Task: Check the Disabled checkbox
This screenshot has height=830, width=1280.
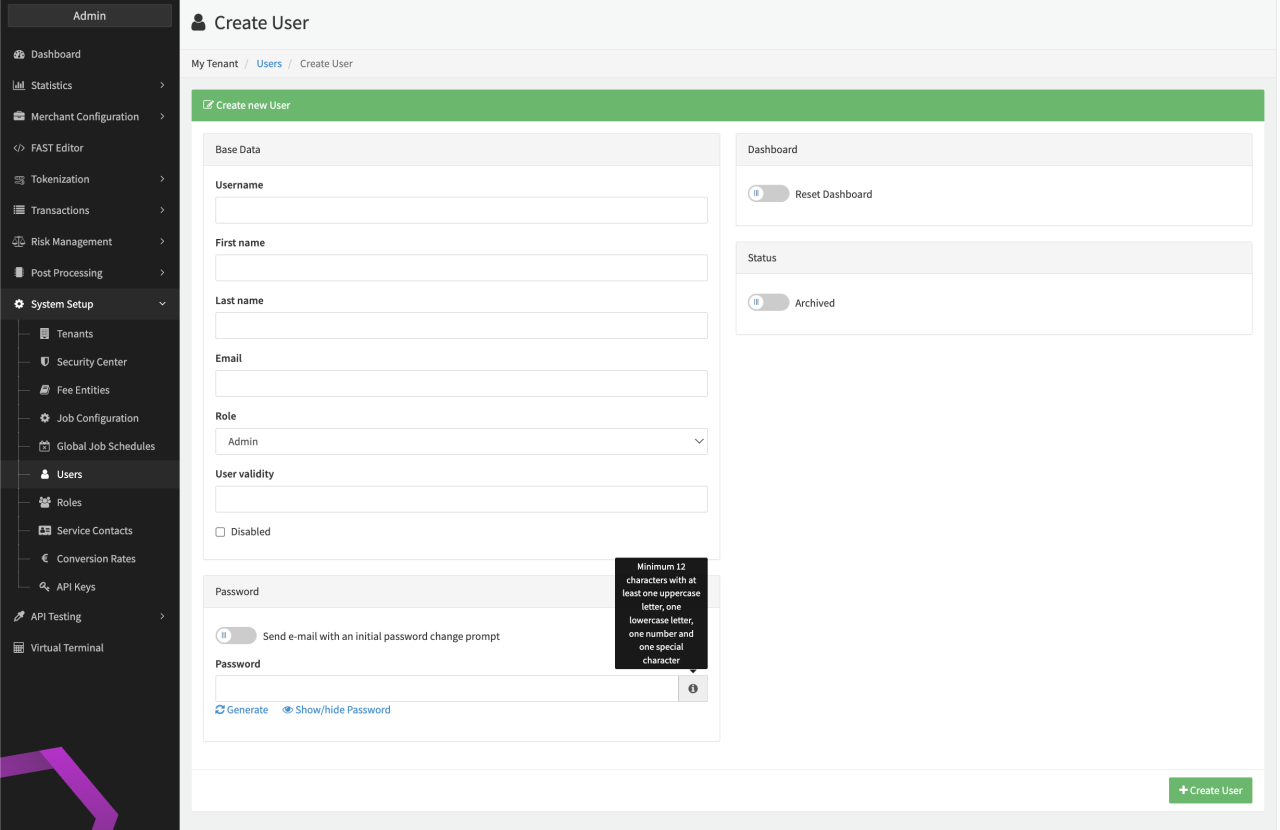Action: pyautogui.click(x=221, y=532)
